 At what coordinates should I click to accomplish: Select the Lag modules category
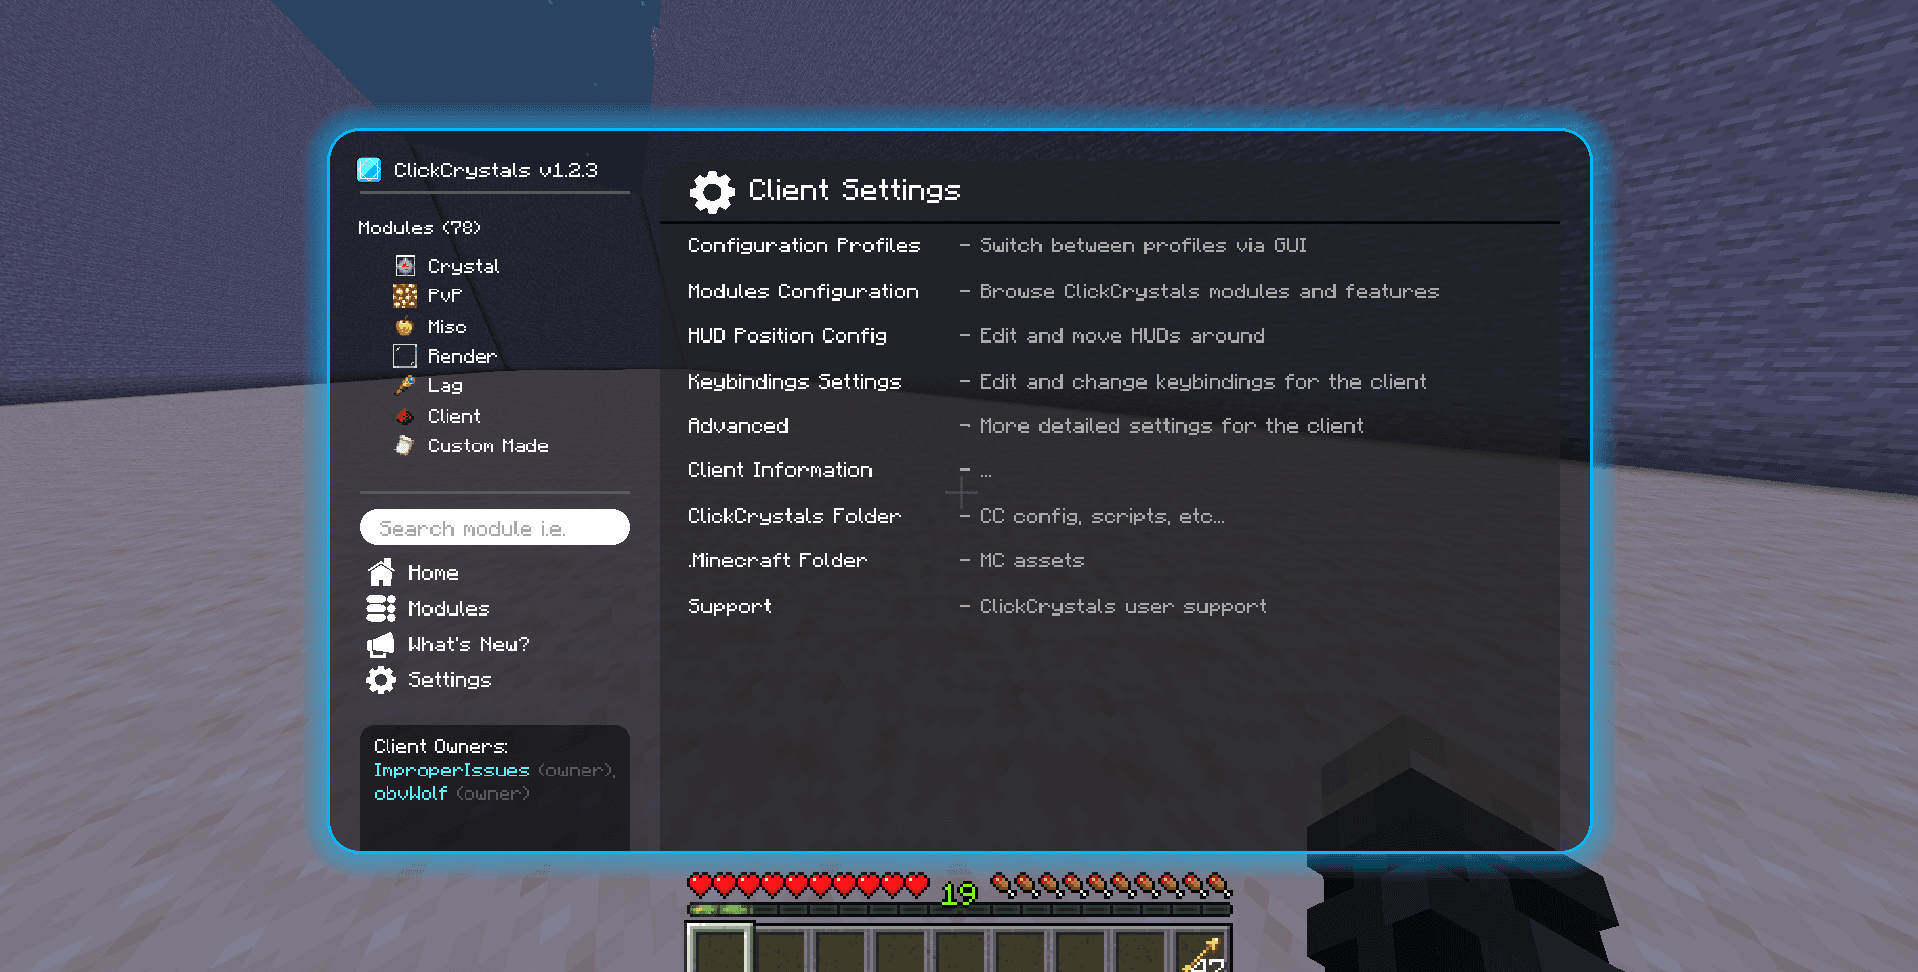445,386
